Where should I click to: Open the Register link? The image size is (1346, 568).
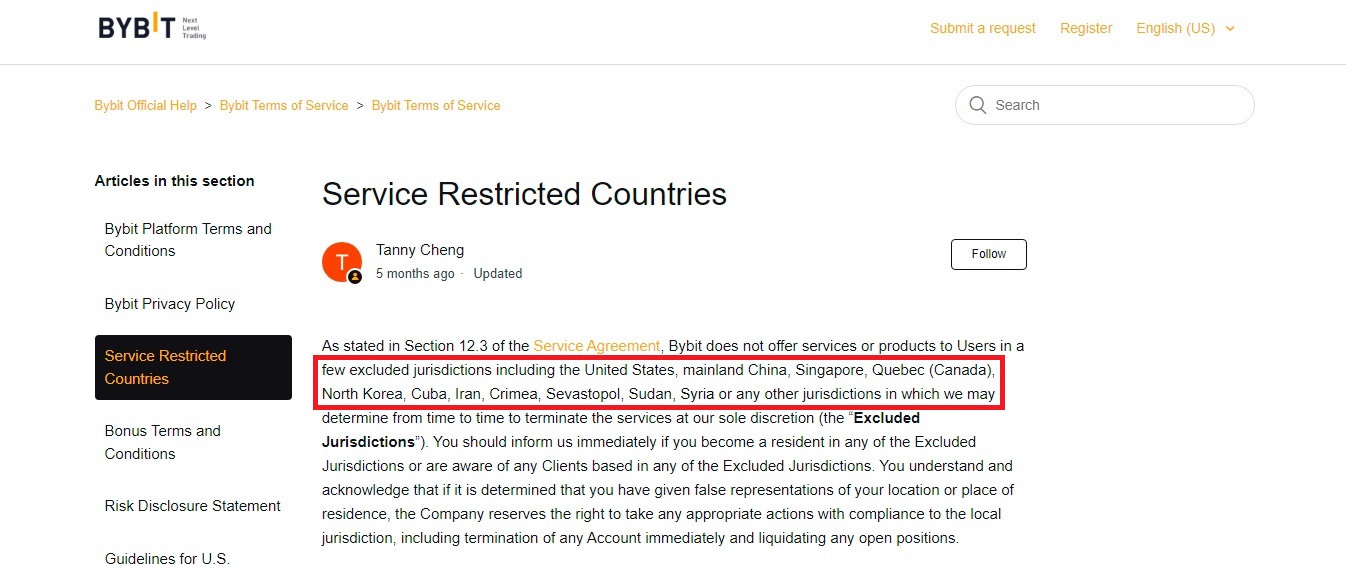coord(1086,28)
